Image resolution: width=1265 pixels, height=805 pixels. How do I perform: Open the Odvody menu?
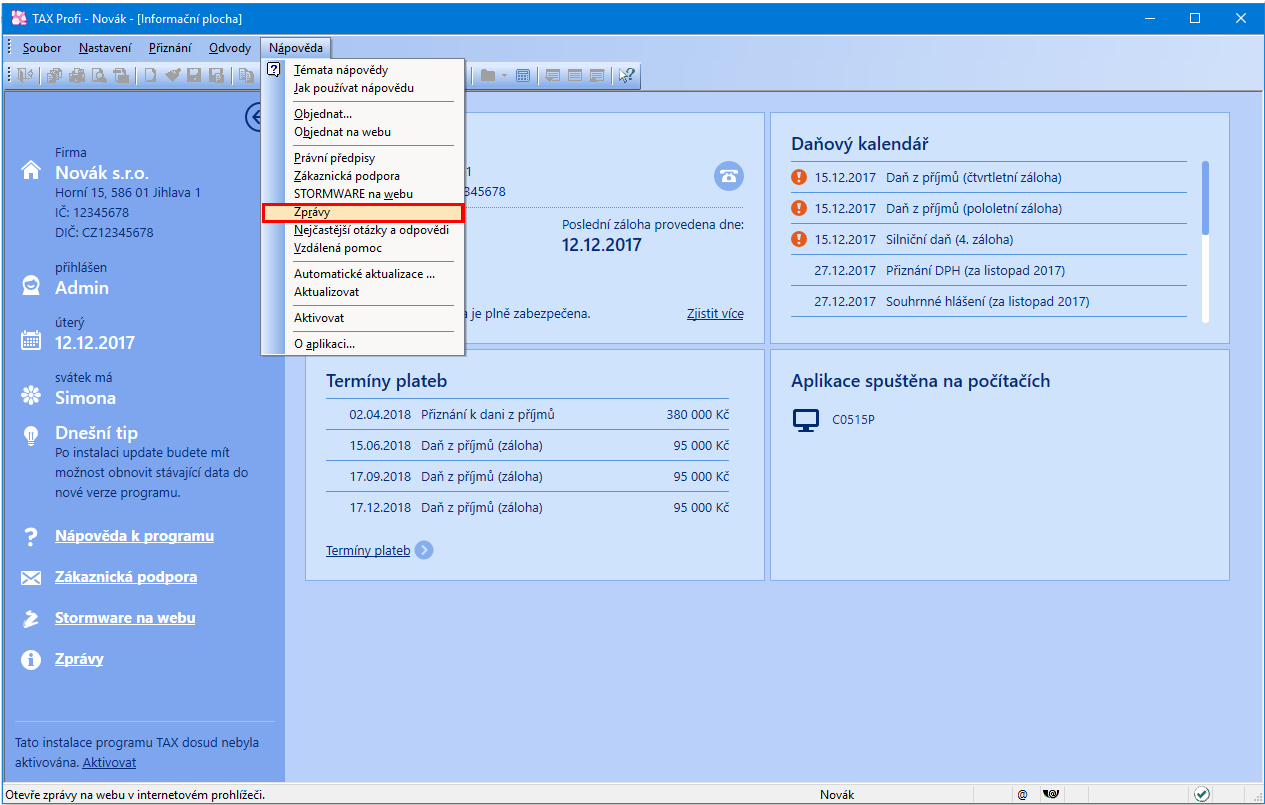[x=230, y=48]
